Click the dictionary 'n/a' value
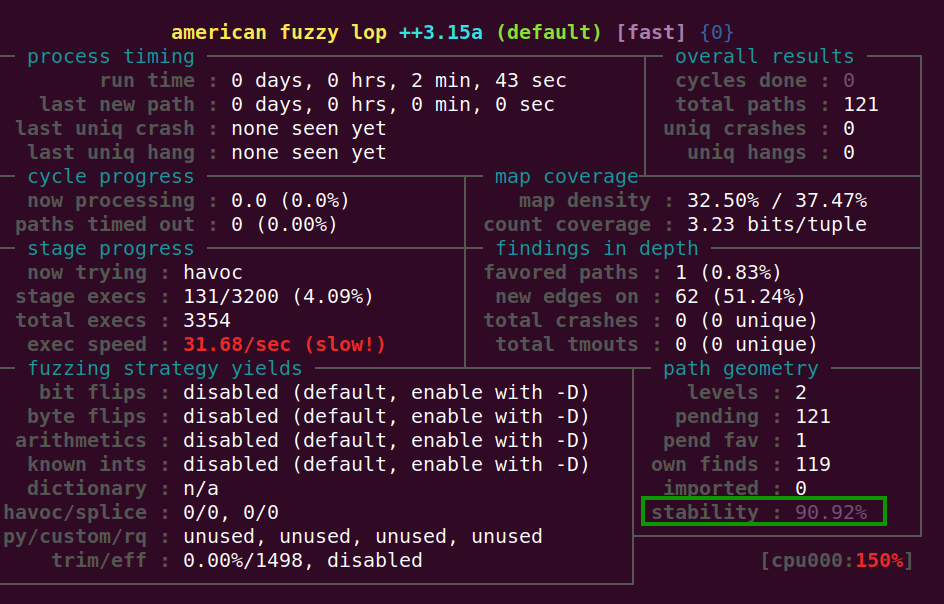 coord(200,489)
